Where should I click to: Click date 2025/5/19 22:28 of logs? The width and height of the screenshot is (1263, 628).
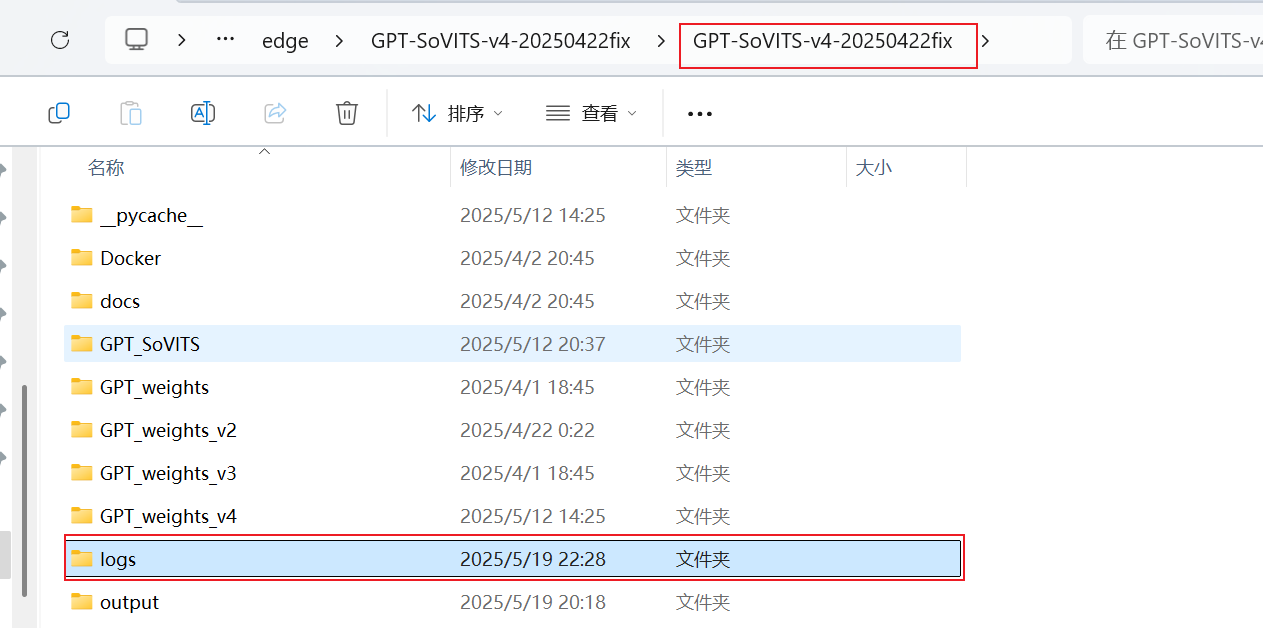(533, 559)
